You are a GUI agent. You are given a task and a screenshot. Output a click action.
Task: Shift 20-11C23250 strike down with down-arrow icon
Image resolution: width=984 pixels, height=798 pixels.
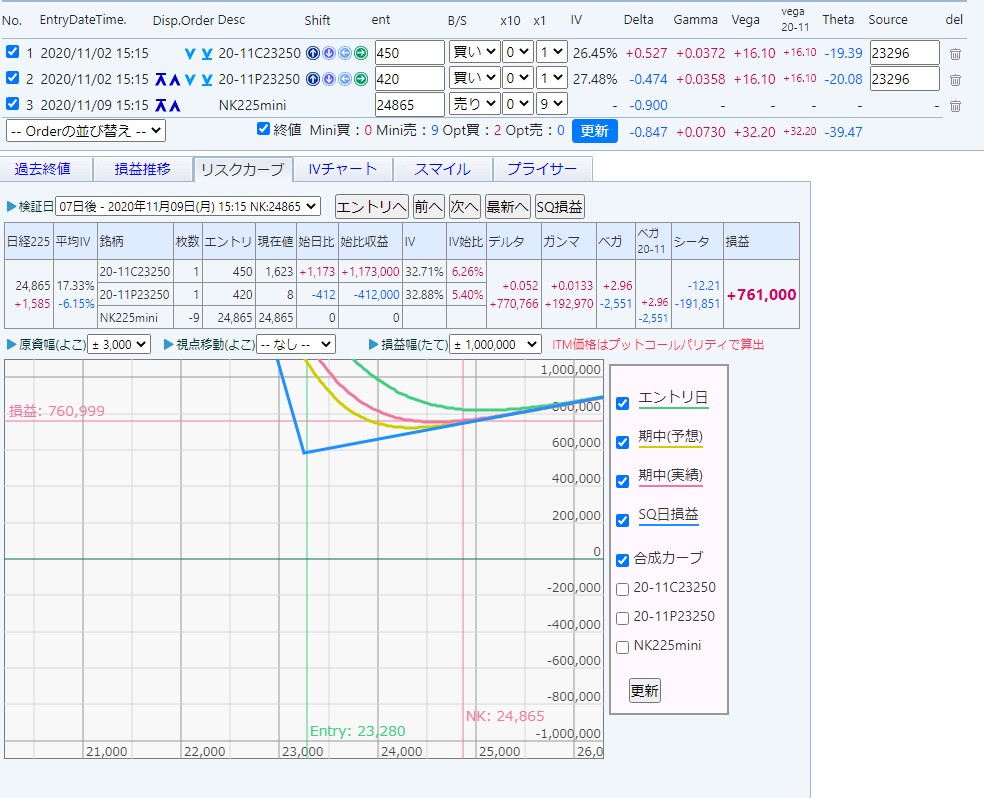[x=329, y=53]
